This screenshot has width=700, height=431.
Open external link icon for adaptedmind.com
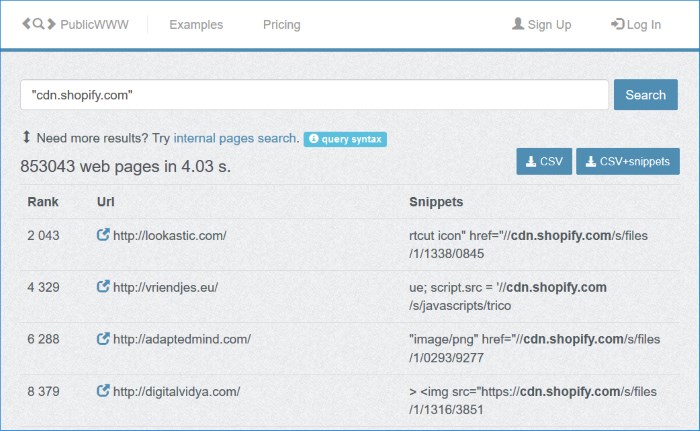[x=103, y=339]
